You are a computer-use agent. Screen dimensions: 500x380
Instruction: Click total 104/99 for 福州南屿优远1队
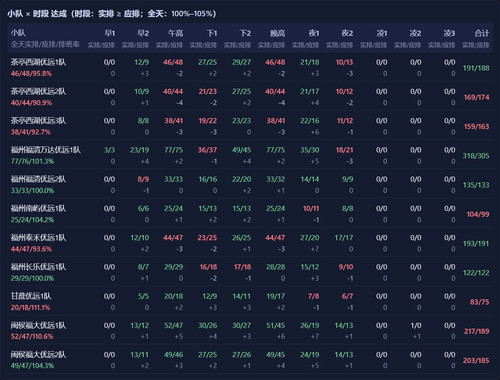[478, 214]
